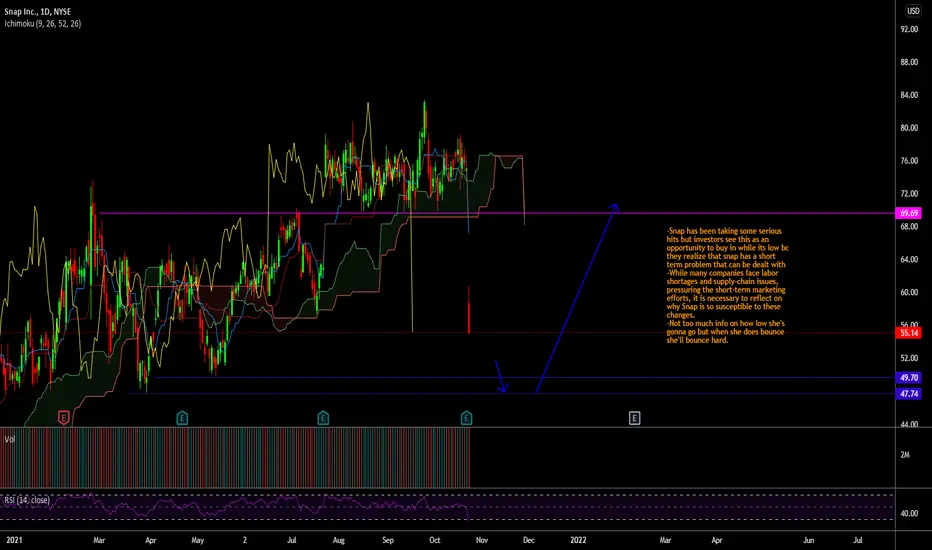This screenshot has width=932, height=550.
Task: Click the red earnings E marker
Action: click(x=64, y=417)
